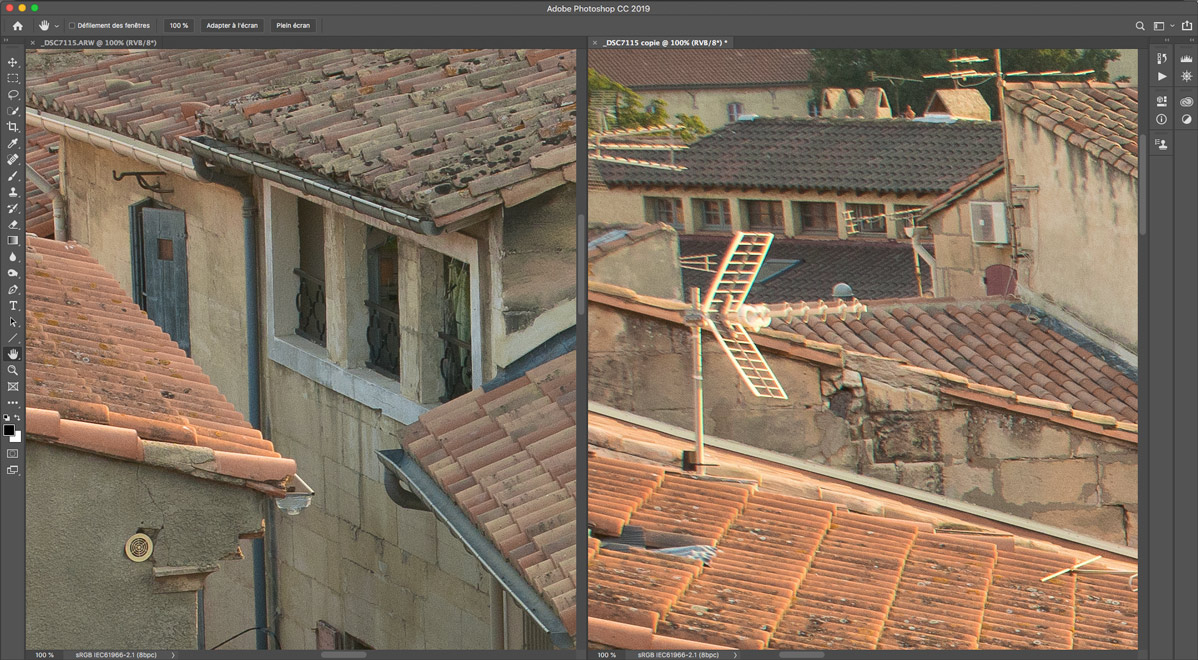1198x660 pixels.
Task: Swap foreground and background colors
Action: pos(17,418)
